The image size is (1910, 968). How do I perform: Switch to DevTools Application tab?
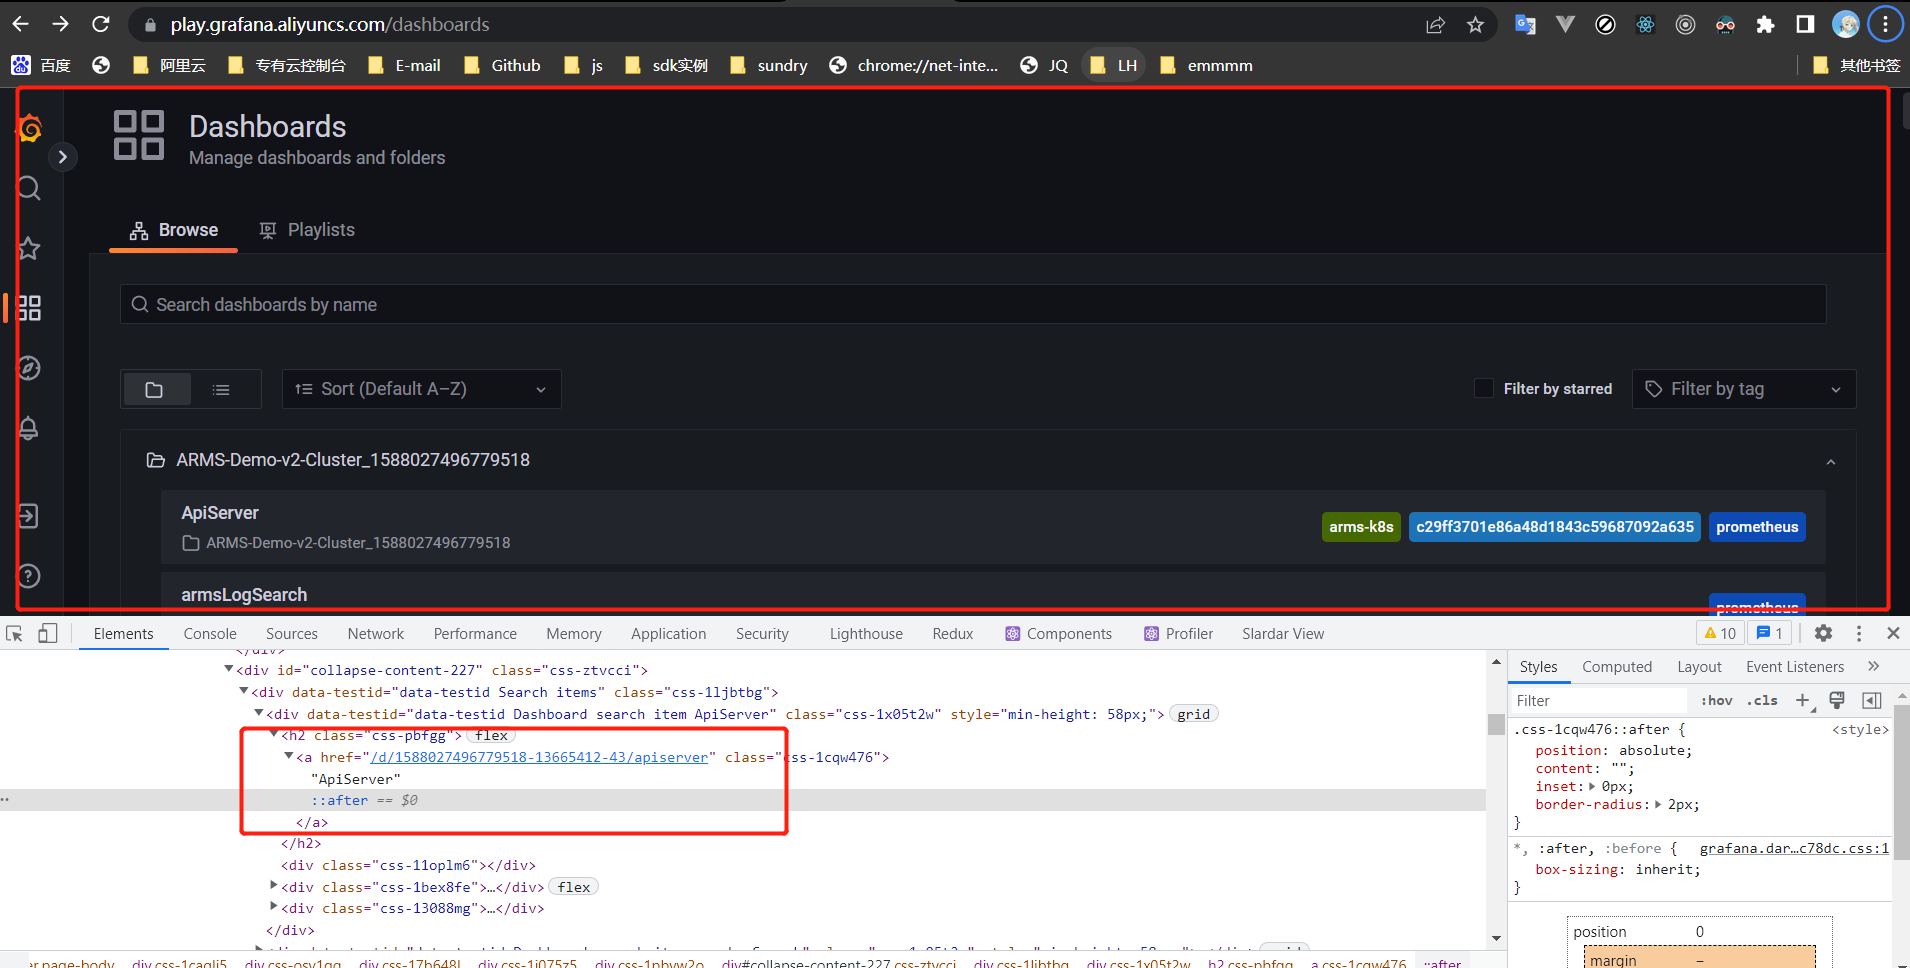click(x=668, y=634)
